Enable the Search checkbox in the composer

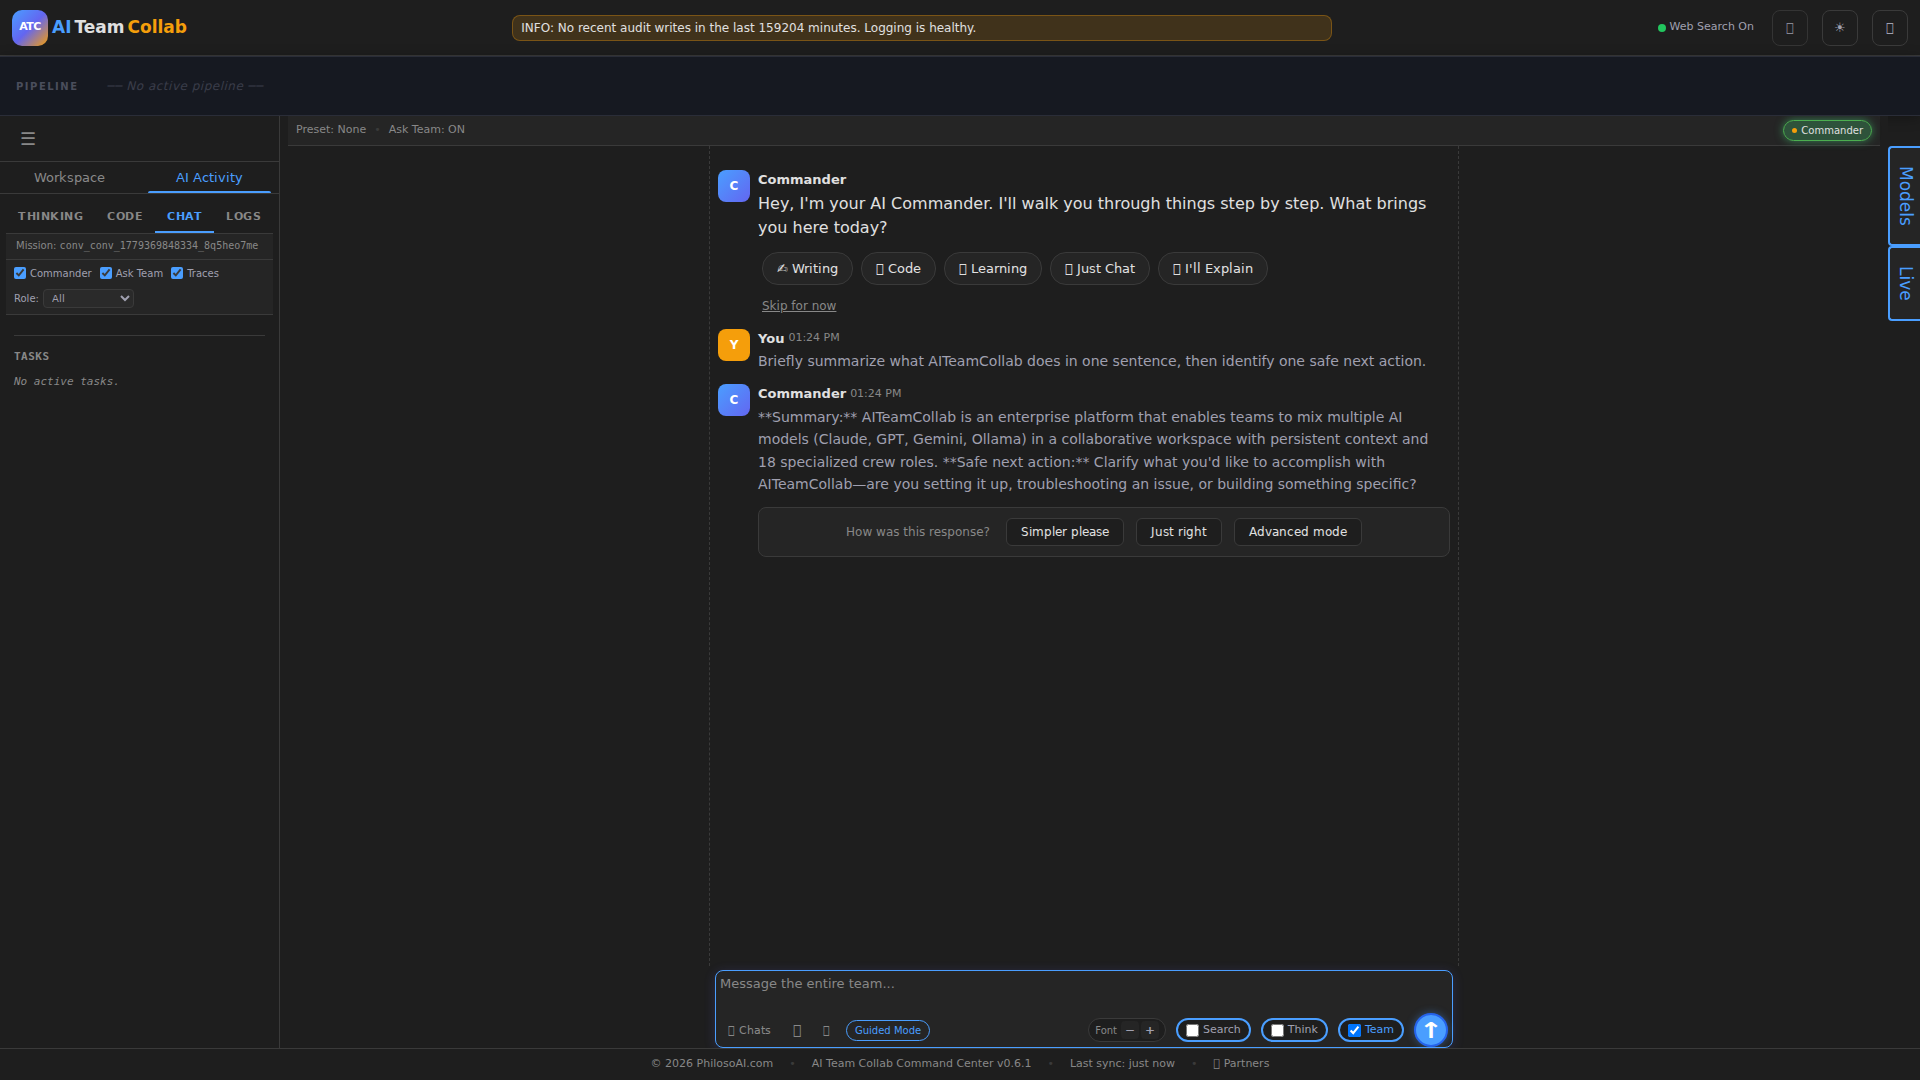point(1192,1031)
